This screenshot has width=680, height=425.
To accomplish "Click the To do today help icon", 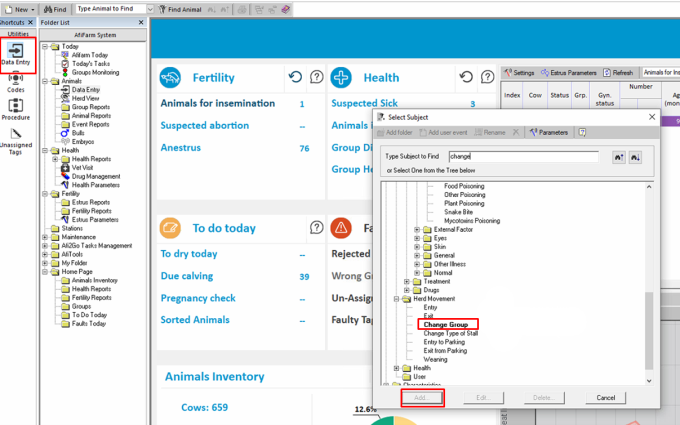I will pyautogui.click(x=317, y=227).
